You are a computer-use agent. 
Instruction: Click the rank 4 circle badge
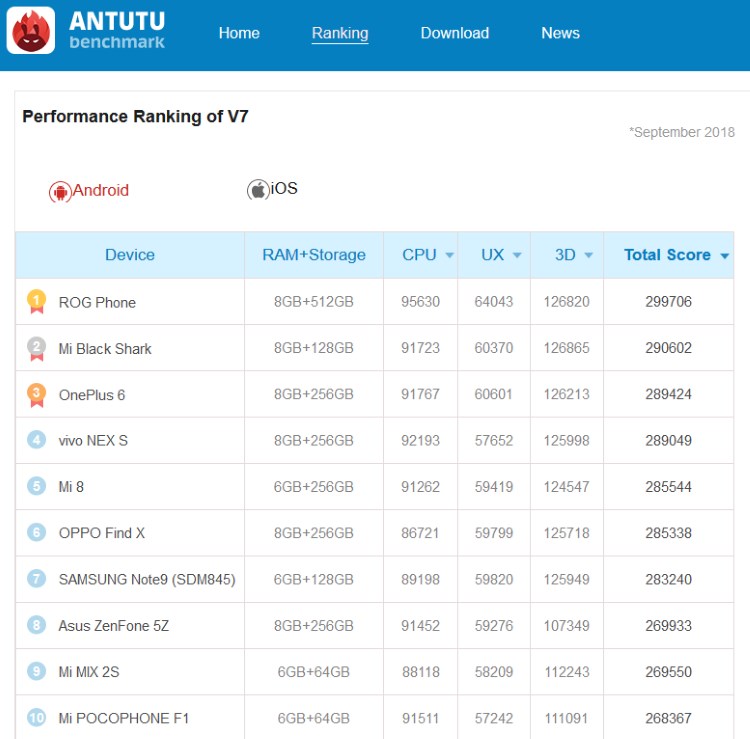coord(36,440)
